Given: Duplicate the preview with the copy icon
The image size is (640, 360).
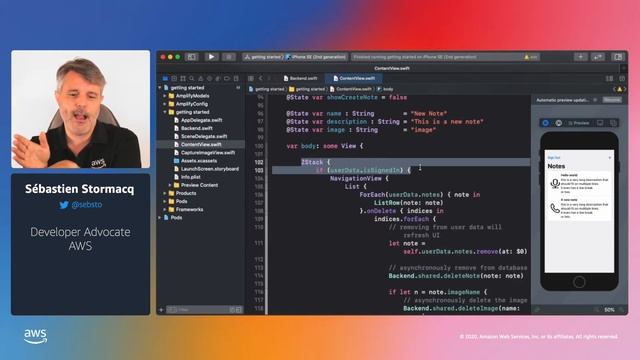Looking at the screenshot, I should pos(613,123).
